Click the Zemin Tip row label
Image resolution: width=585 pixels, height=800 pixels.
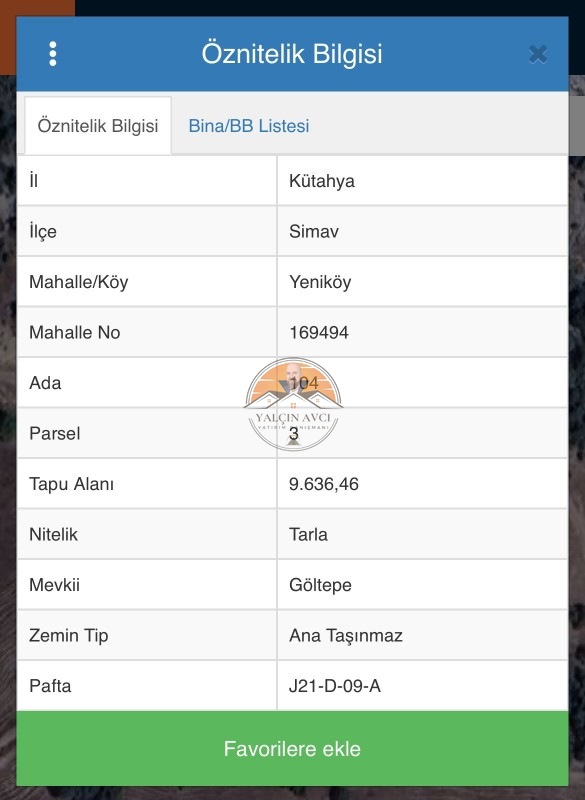point(69,636)
